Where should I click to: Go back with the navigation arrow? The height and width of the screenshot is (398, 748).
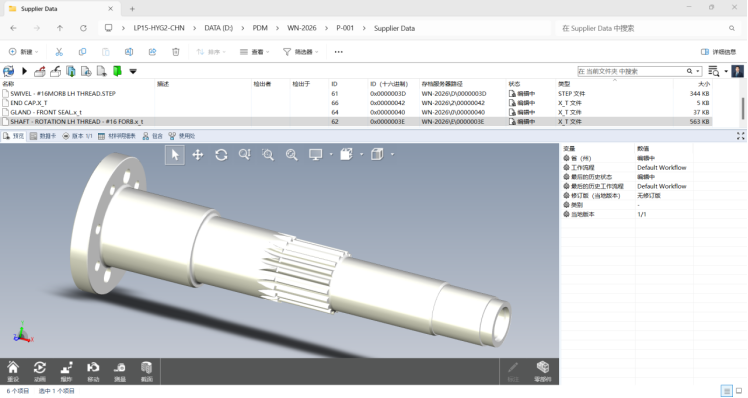pyautogui.click(x=13, y=28)
